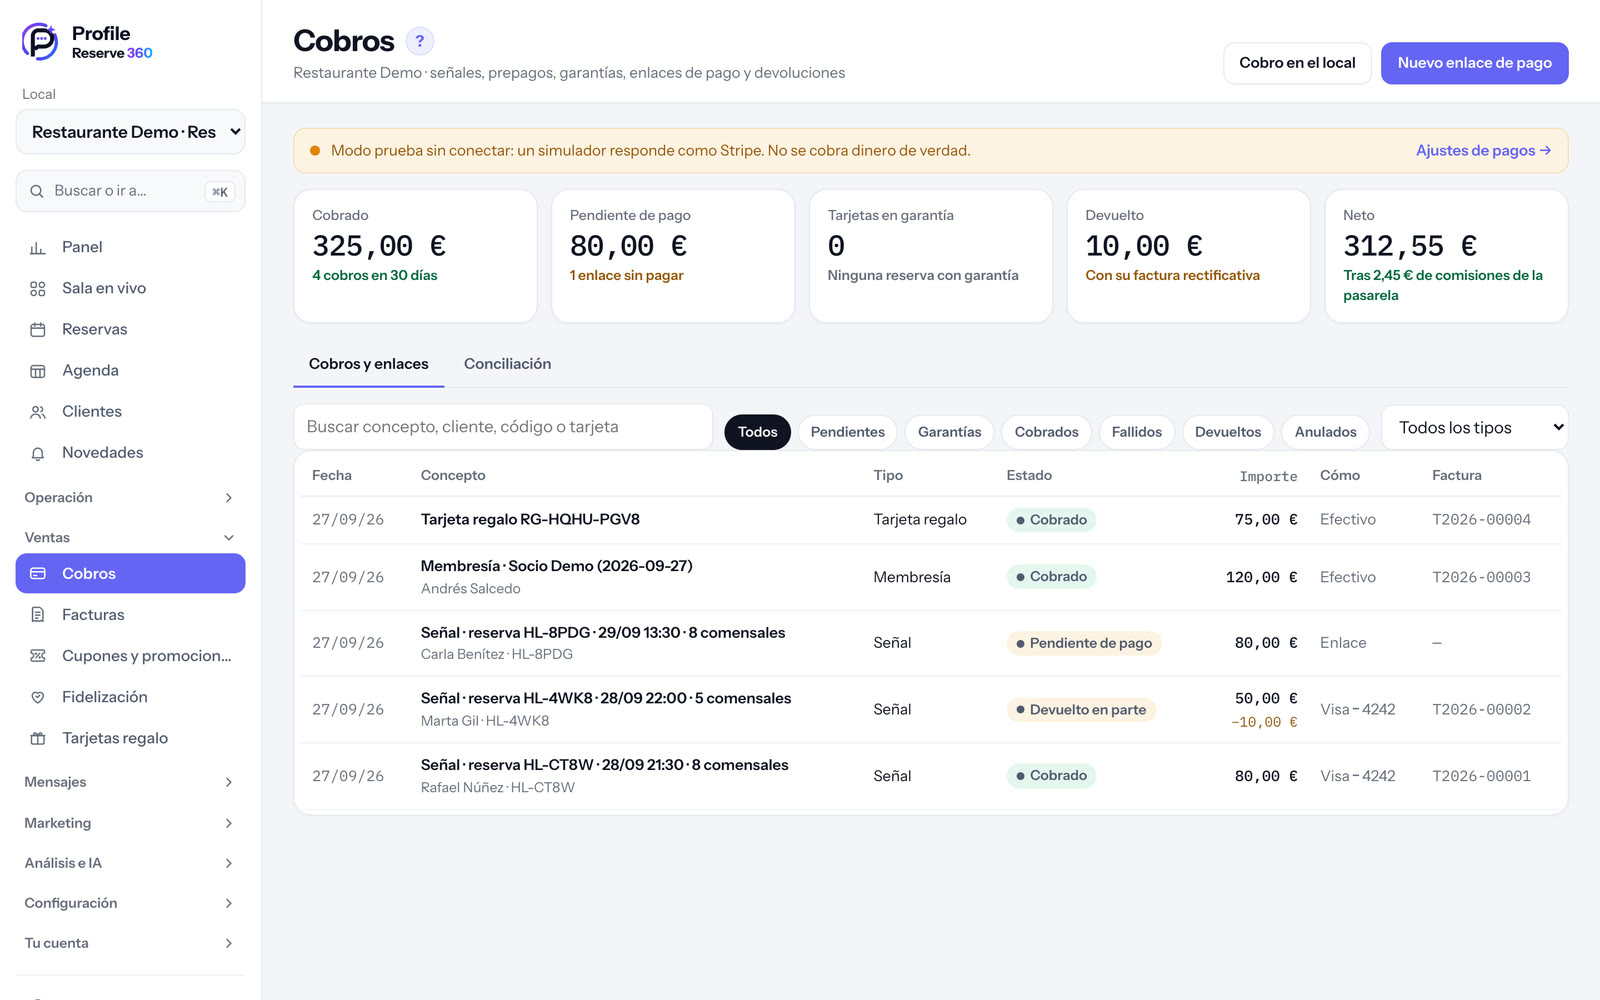Click invoice T2026-00004
Image resolution: width=1600 pixels, height=1000 pixels.
1481,520
